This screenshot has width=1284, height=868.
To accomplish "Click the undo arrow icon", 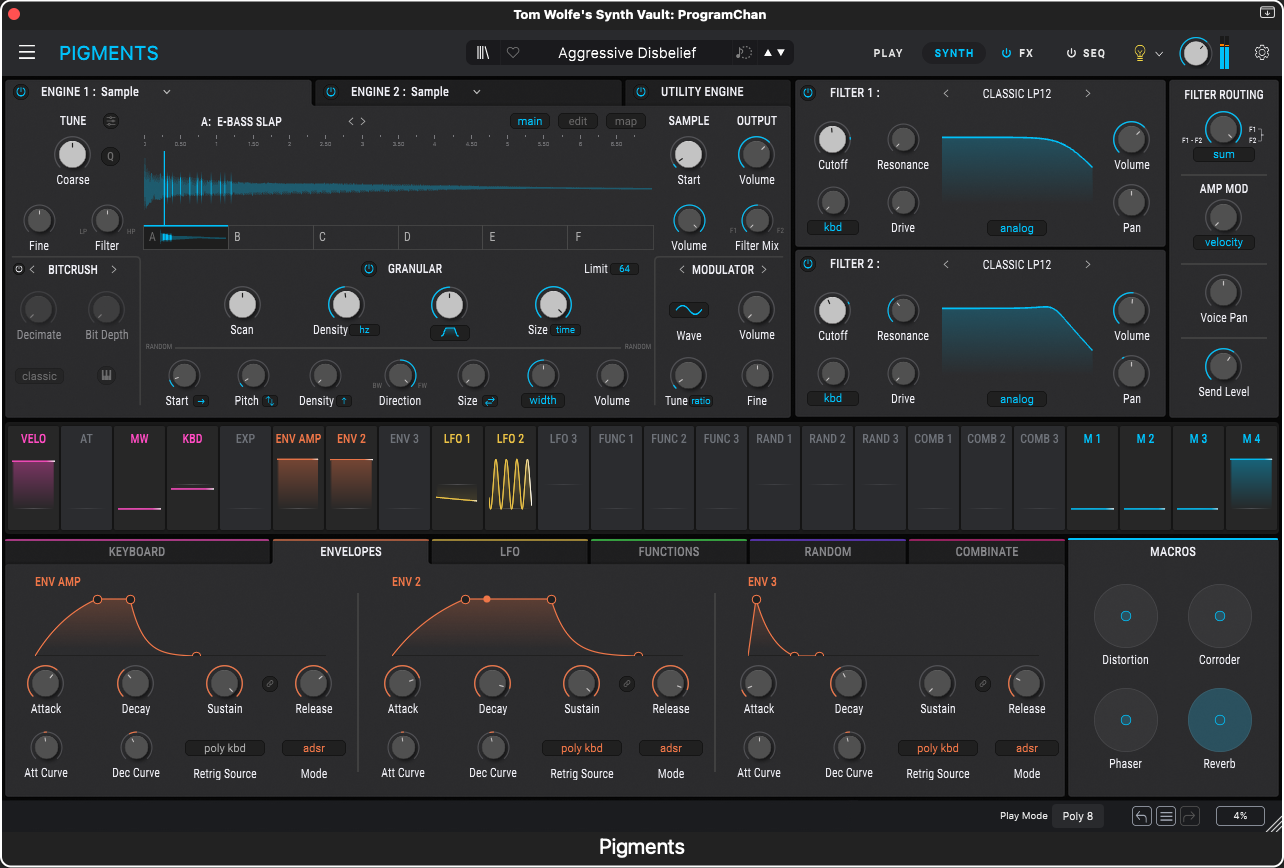I will 1142,816.
